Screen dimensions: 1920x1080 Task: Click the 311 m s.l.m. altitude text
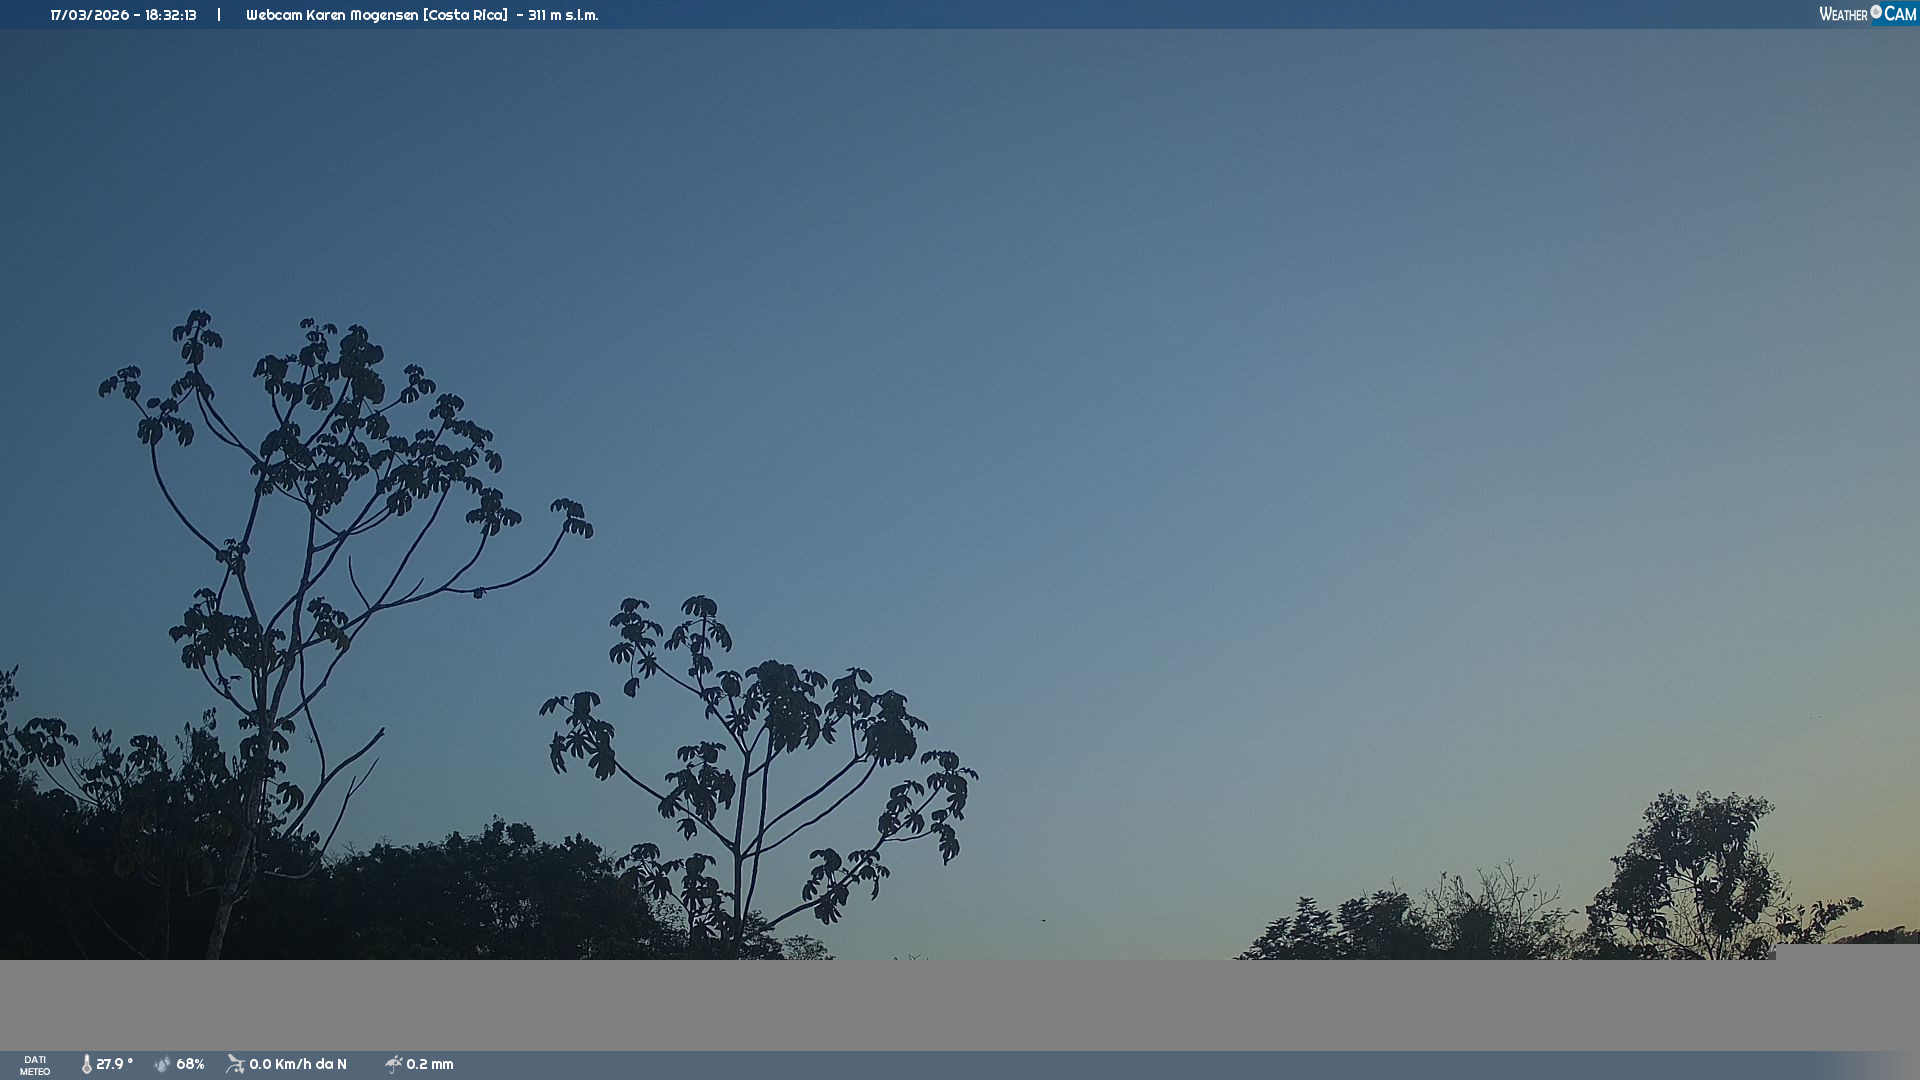563,15
